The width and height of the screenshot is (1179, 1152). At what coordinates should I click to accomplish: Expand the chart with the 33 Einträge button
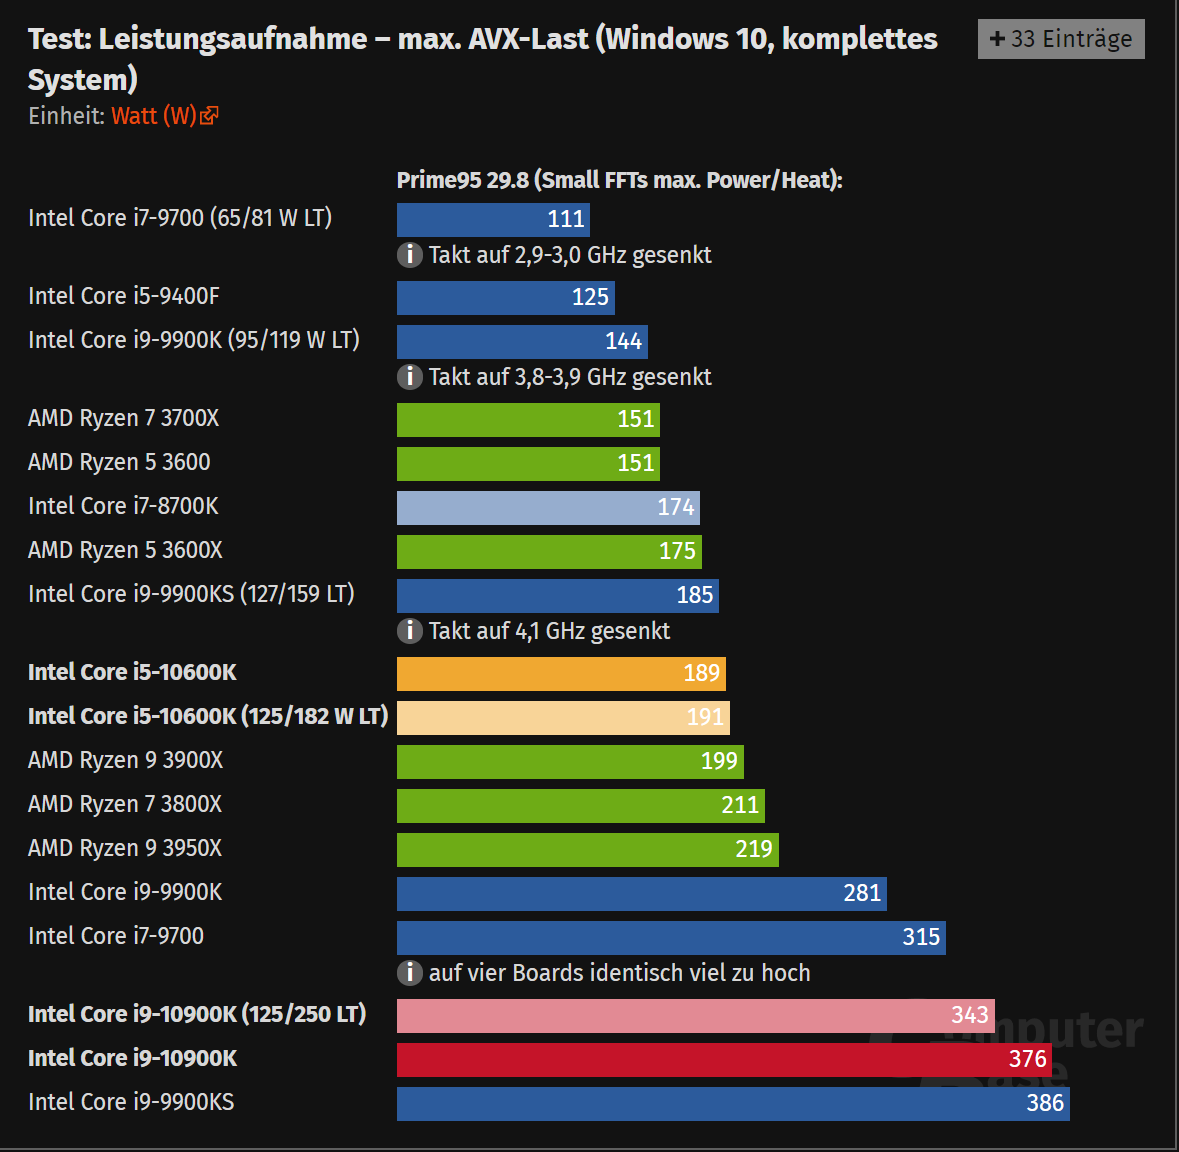tap(1061, 39)
